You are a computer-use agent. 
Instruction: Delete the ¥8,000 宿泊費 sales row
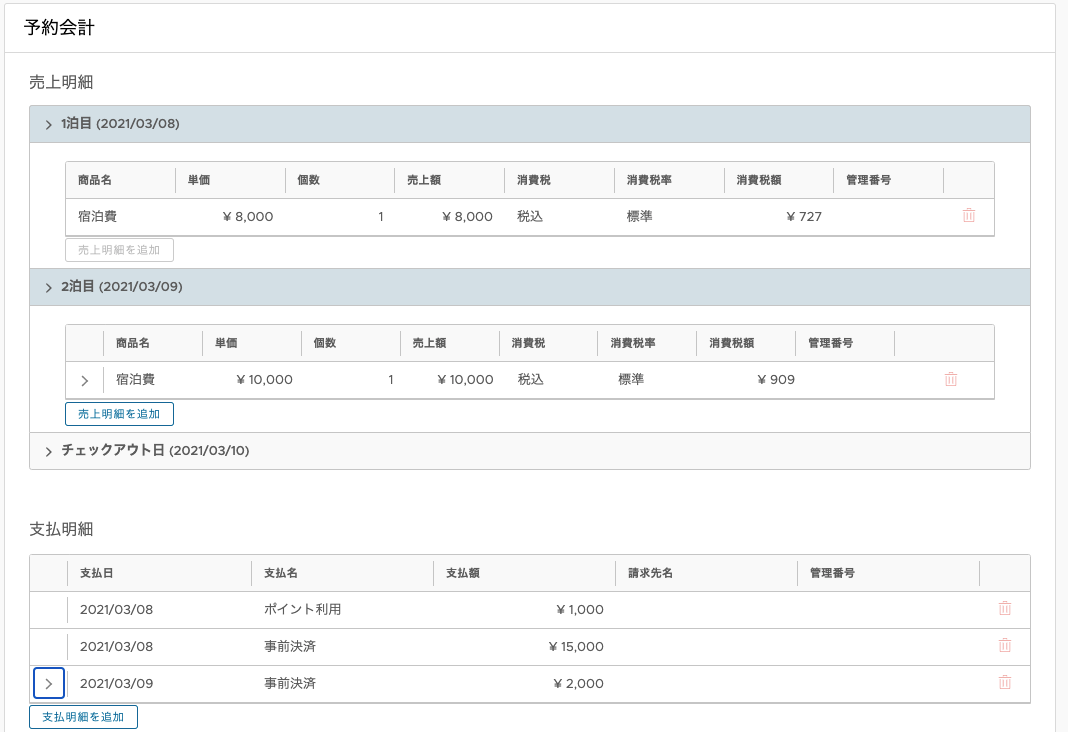click(x=969, y=216)
